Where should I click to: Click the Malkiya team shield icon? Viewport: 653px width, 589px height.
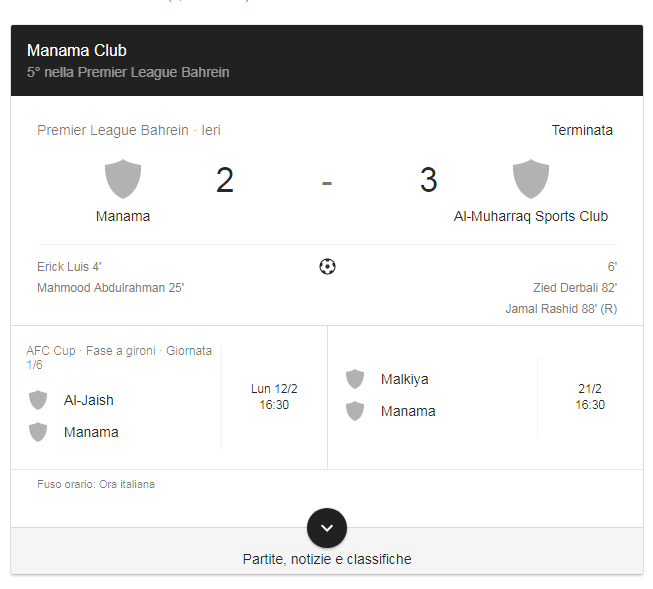[355, 379]
